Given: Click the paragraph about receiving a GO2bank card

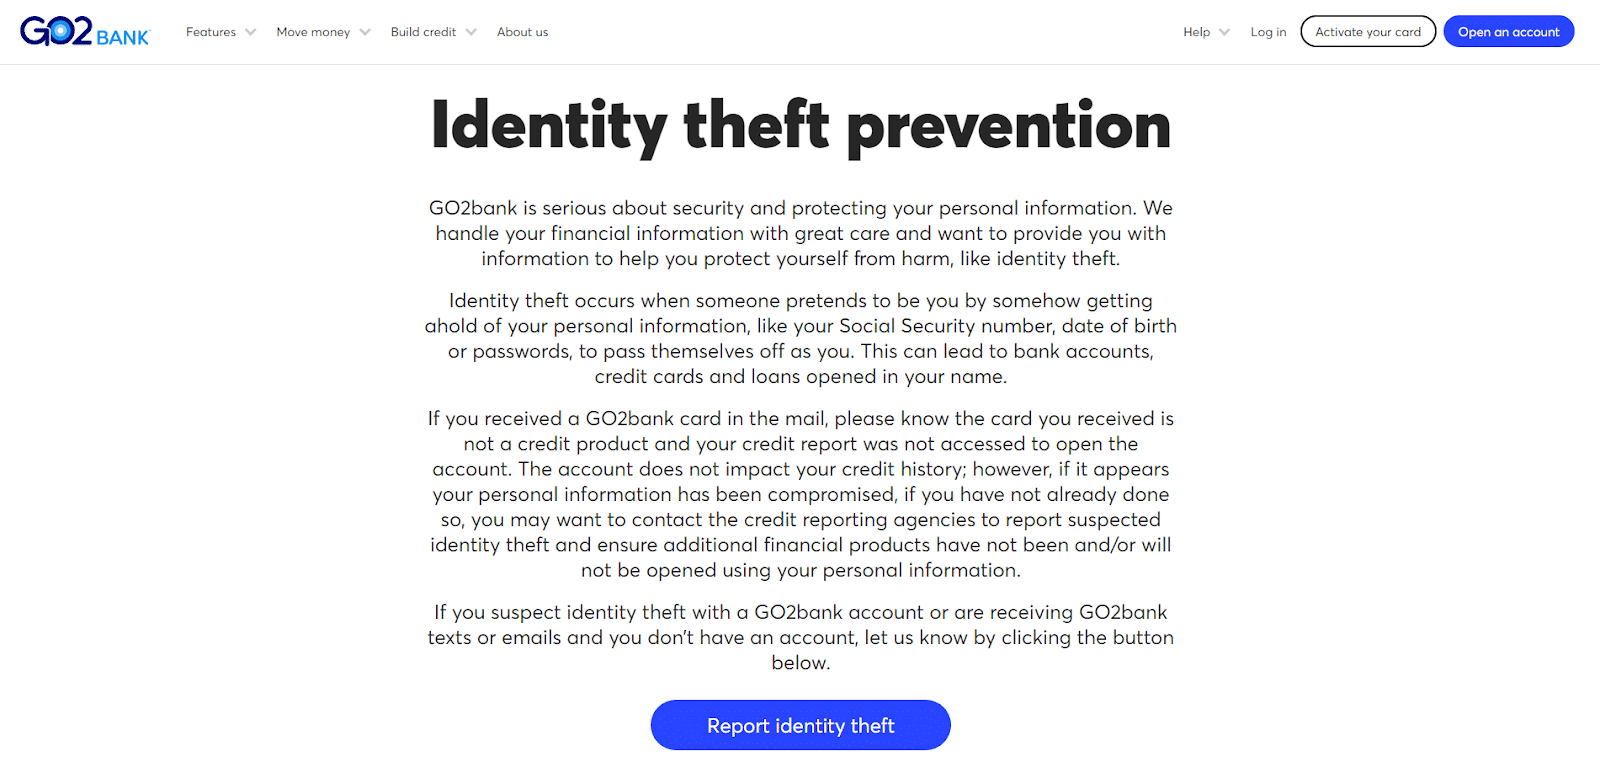Looking at the screenshot, I should [801, 494].
